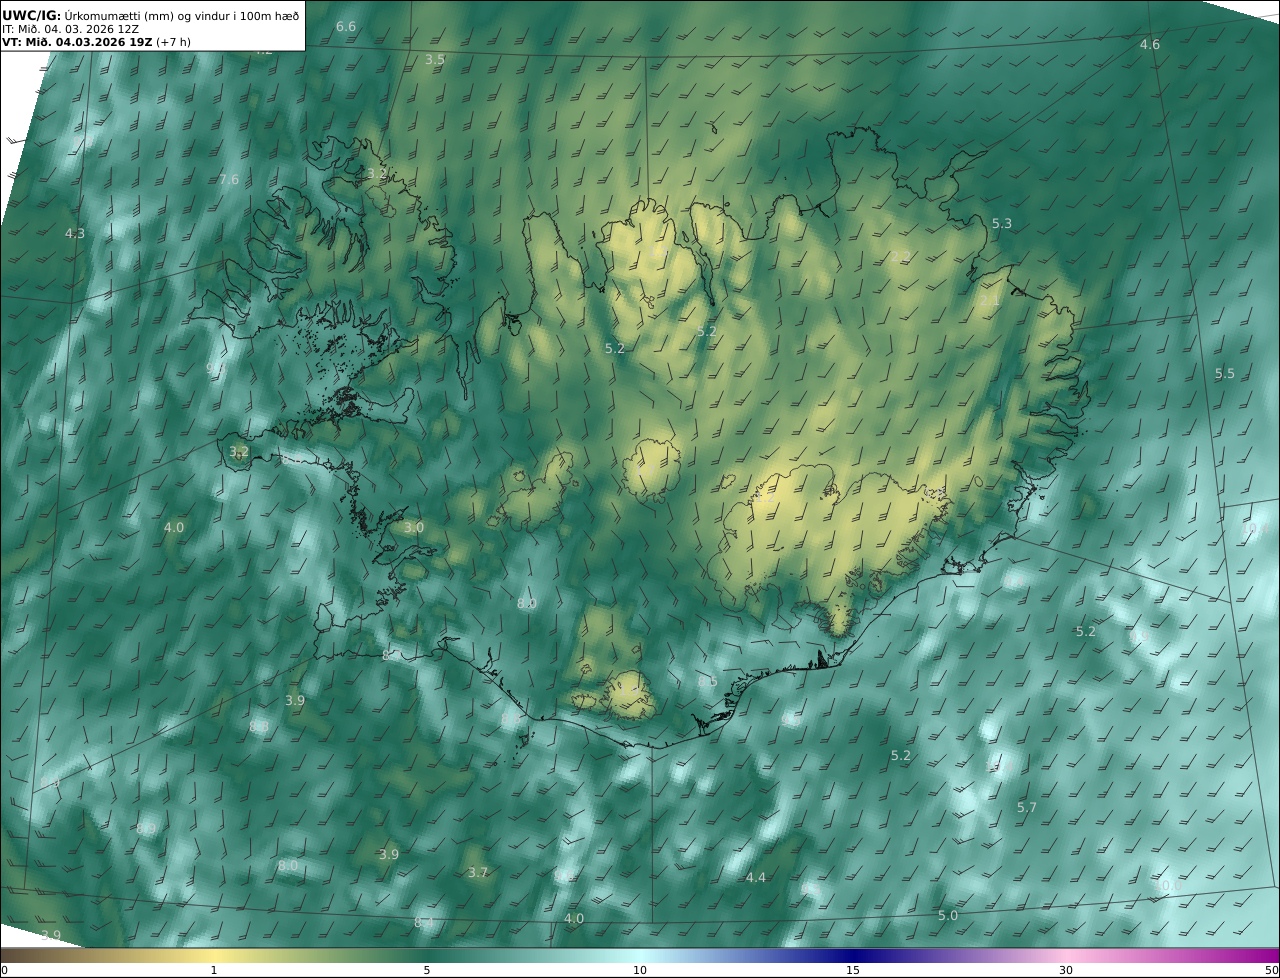The width and height of the screenshot is (1280, 978).
Task: Click the 30 tick label on the colorbar
Action: (x=1066, y=970)
